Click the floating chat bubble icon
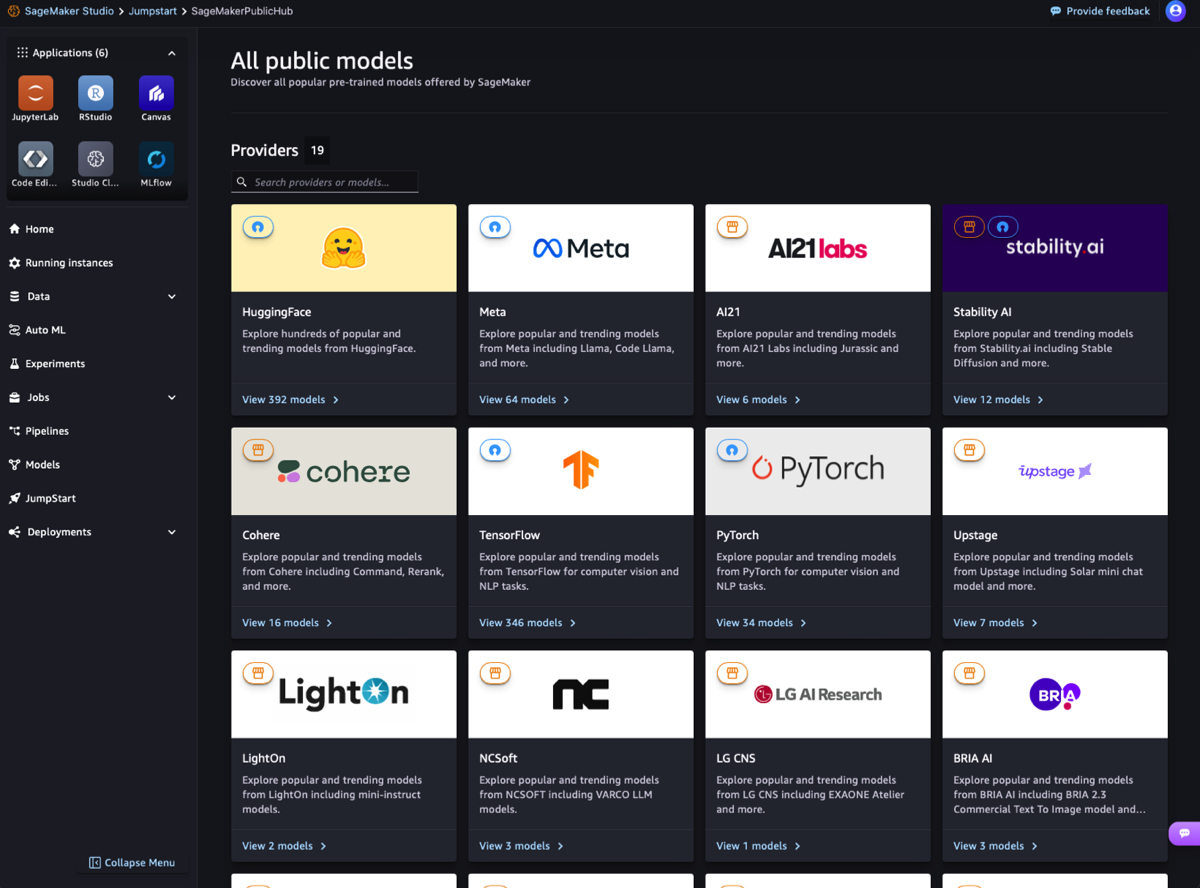1200x888 pixels. click(x=1184, y=833)
